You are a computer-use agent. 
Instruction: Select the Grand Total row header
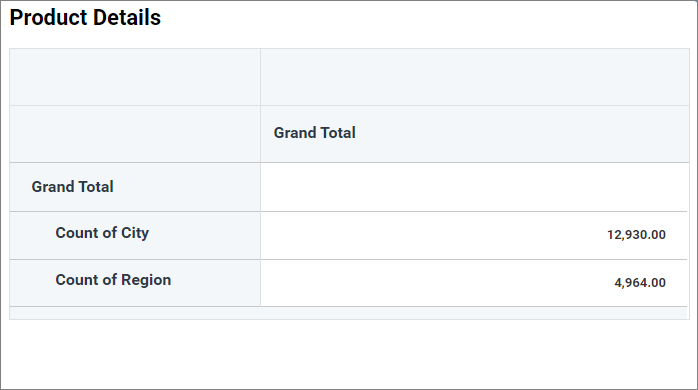135,187
